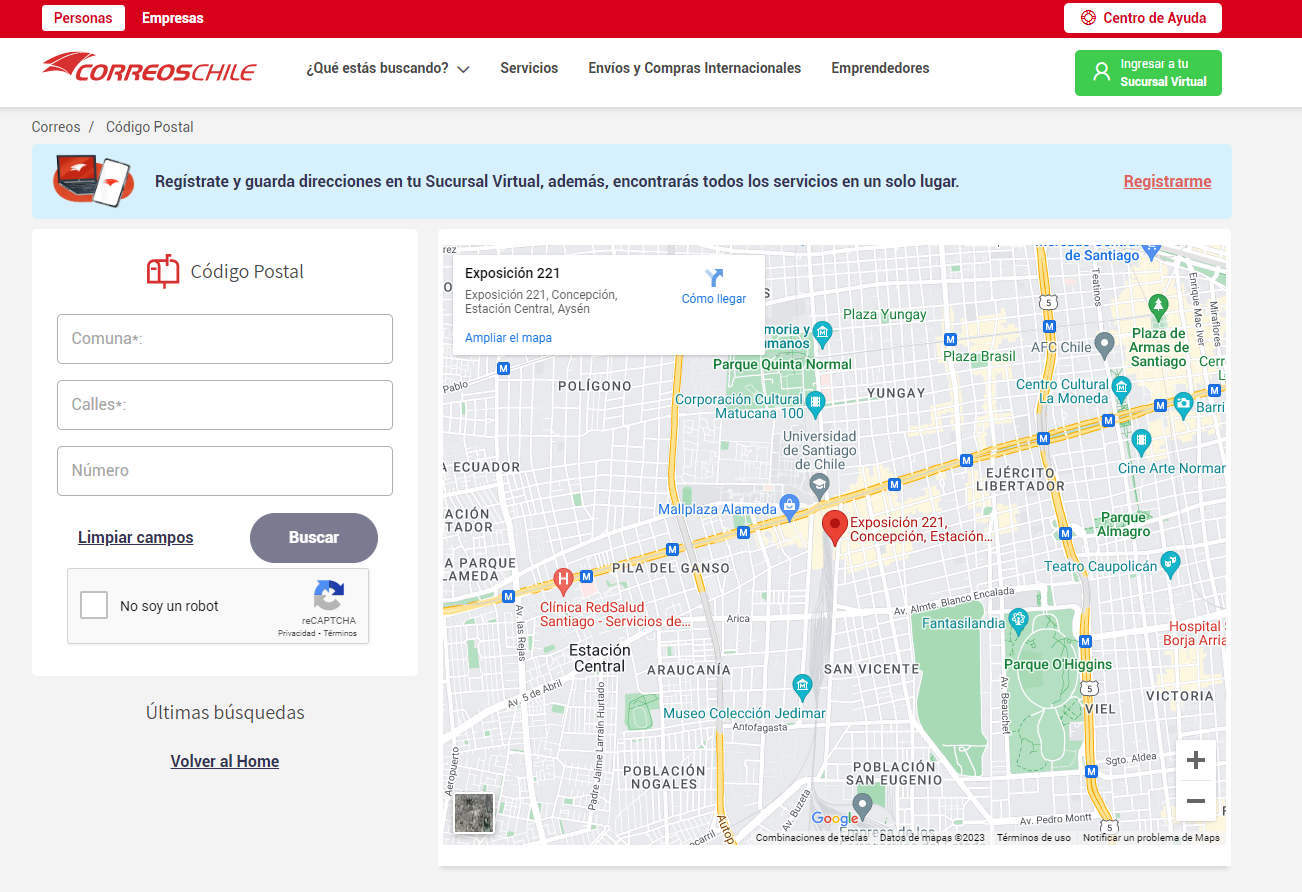Click Notificar un problema de Maps link
Screen dimensions: 1302x892
pos(1151,838)
